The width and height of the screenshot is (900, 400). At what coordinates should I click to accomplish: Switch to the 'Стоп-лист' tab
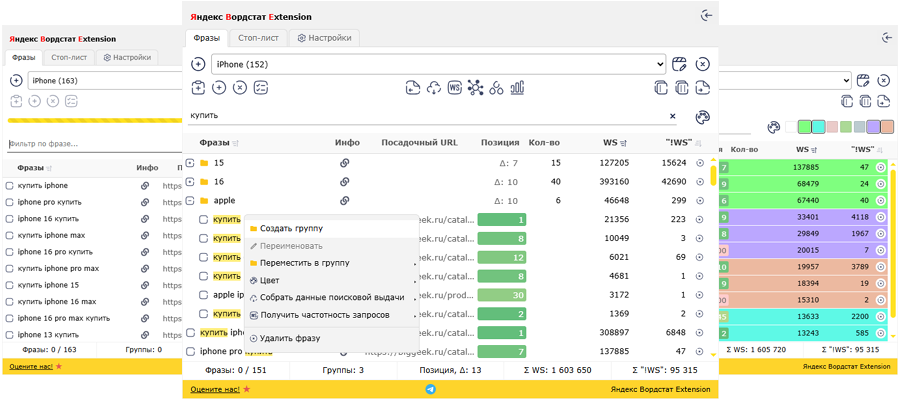click(x=259, y=38)
